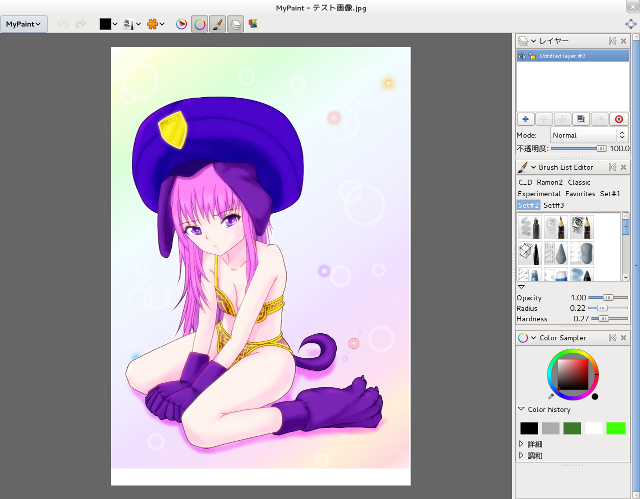Image resolution: width=640 pixels, height=499 pixels.
Task: Open the brush chooser dropdown arrow
Action: coord(138,24)
